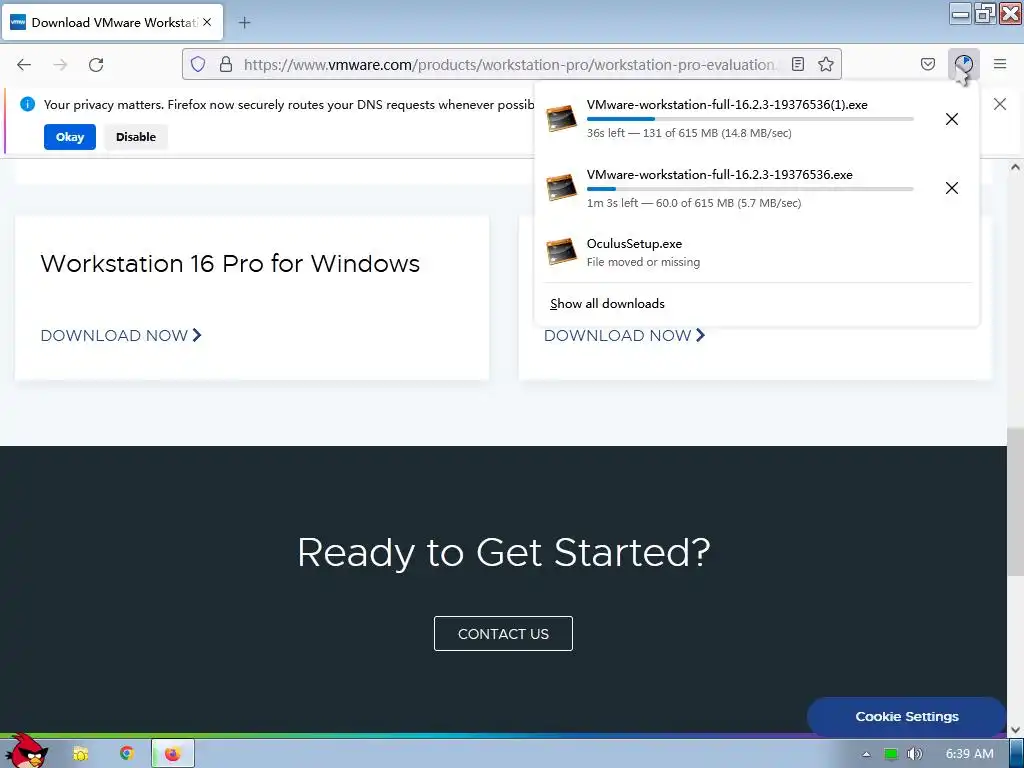Open Cookie Settings

[x=906, y=716]
